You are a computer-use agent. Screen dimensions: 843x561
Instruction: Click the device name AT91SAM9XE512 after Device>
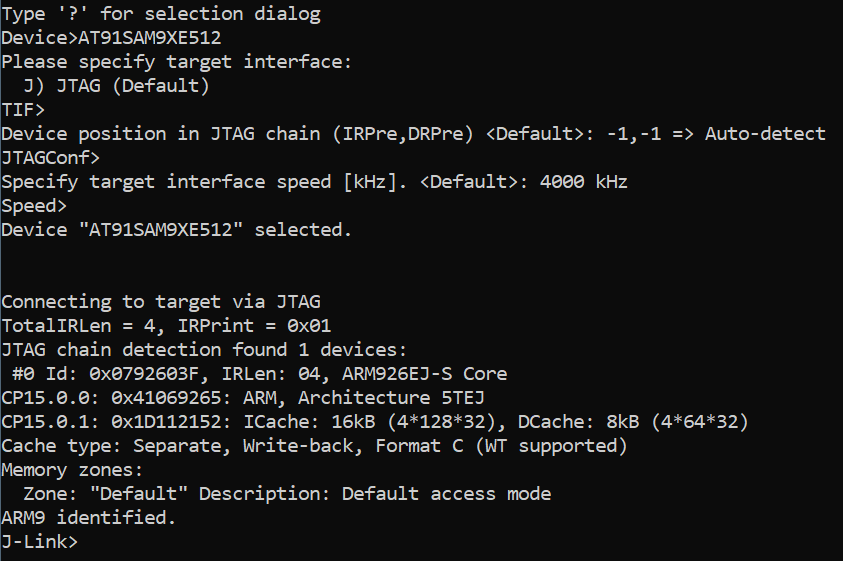pos(149,38)
